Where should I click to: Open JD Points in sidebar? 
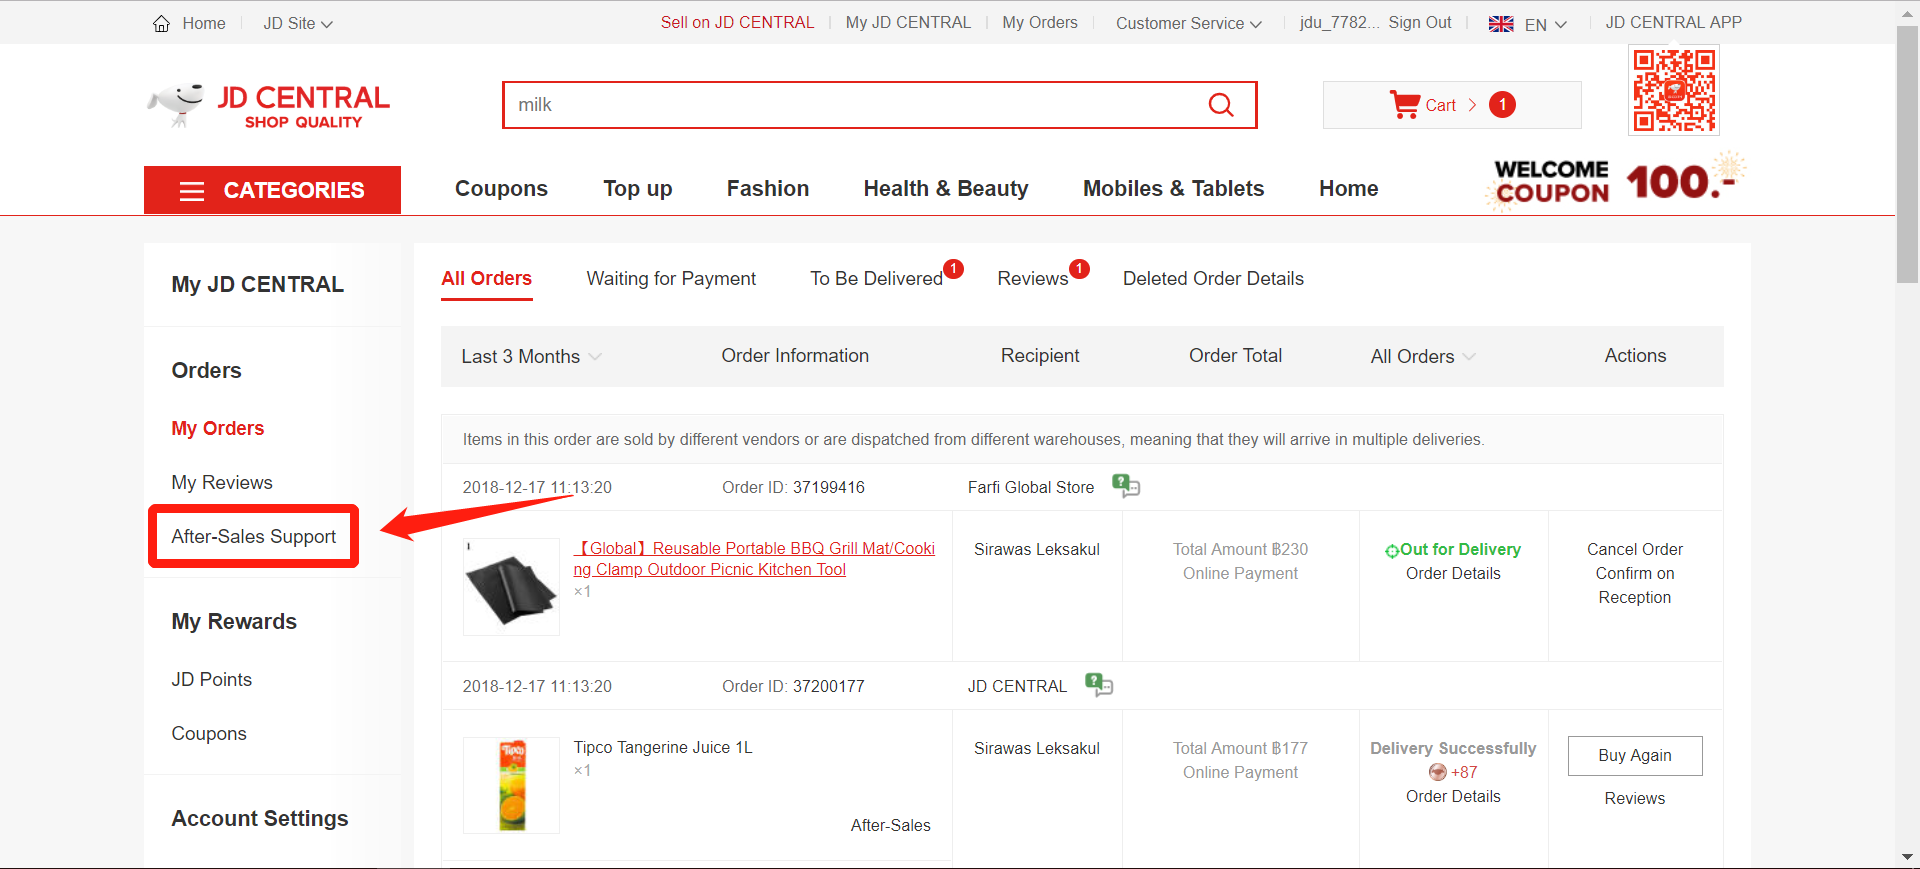[x=212, y=680]
